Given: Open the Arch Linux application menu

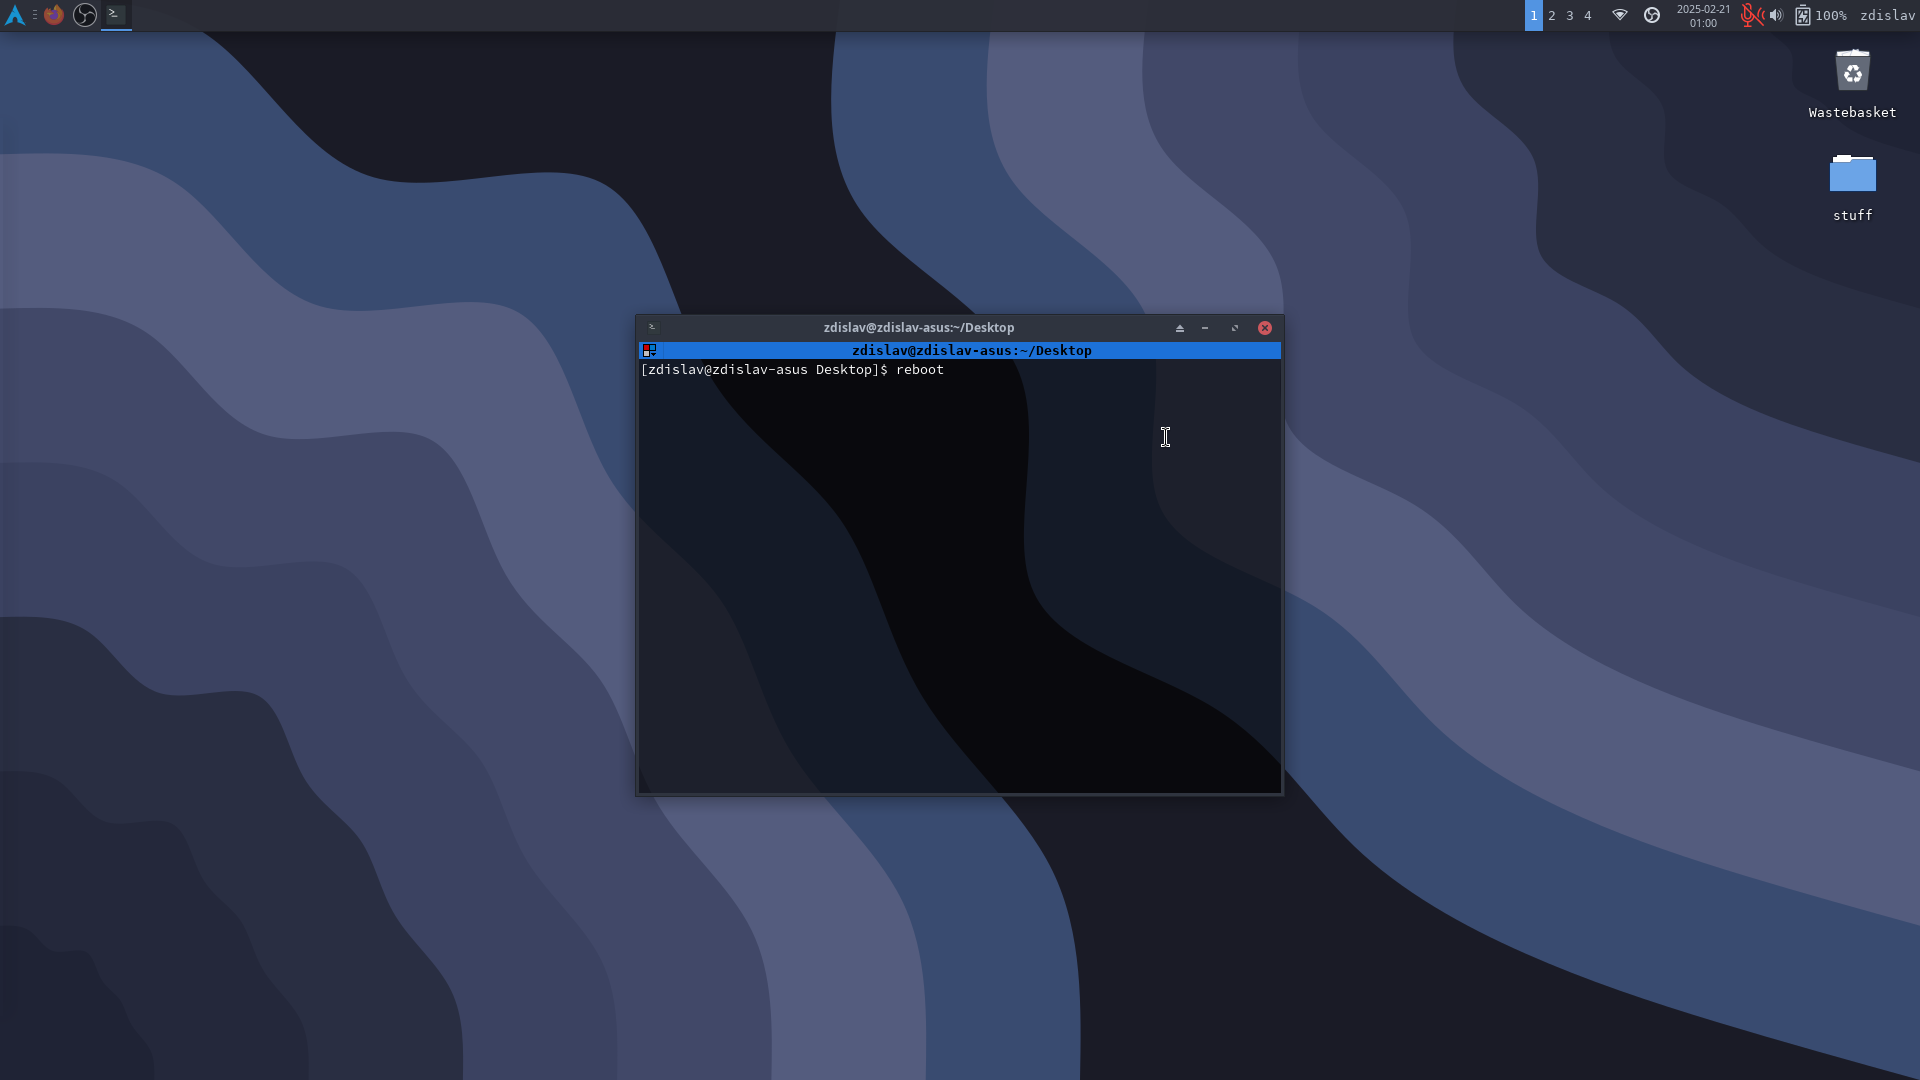Looking at the screenshot, I should pyautogui.click(x=15, y=15).
